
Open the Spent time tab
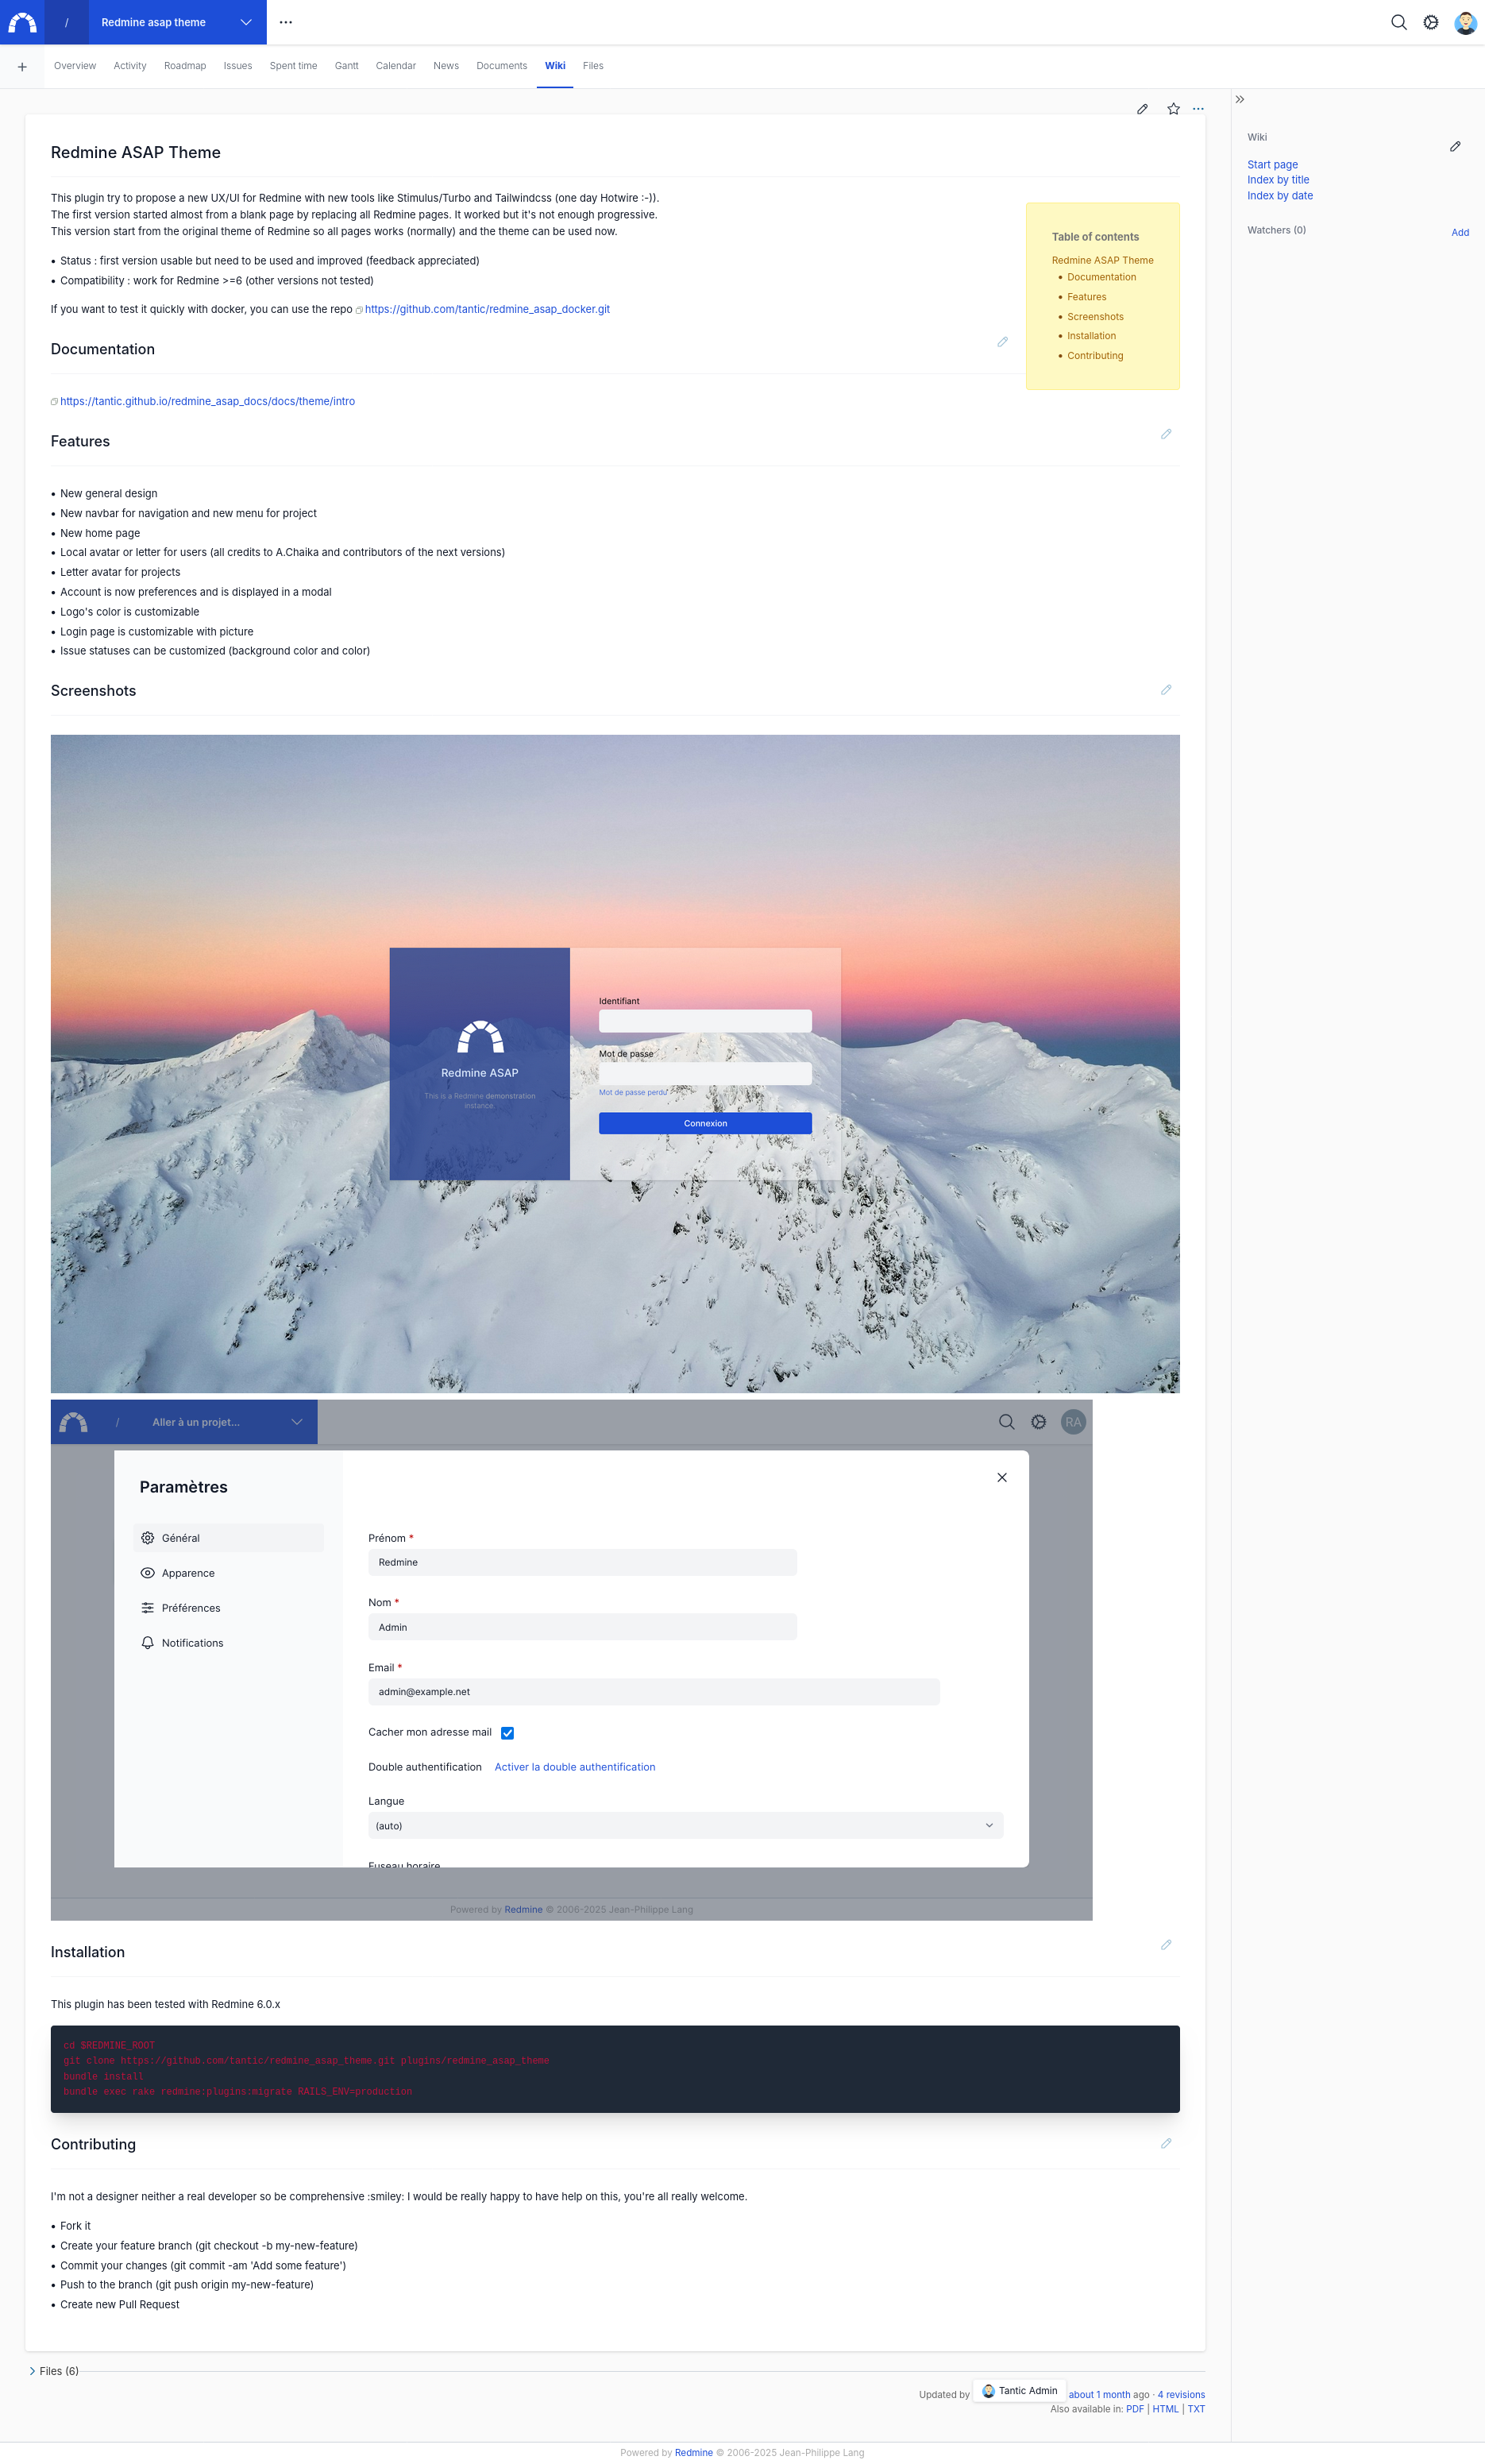pyautogui.click(x=293, y=66)
